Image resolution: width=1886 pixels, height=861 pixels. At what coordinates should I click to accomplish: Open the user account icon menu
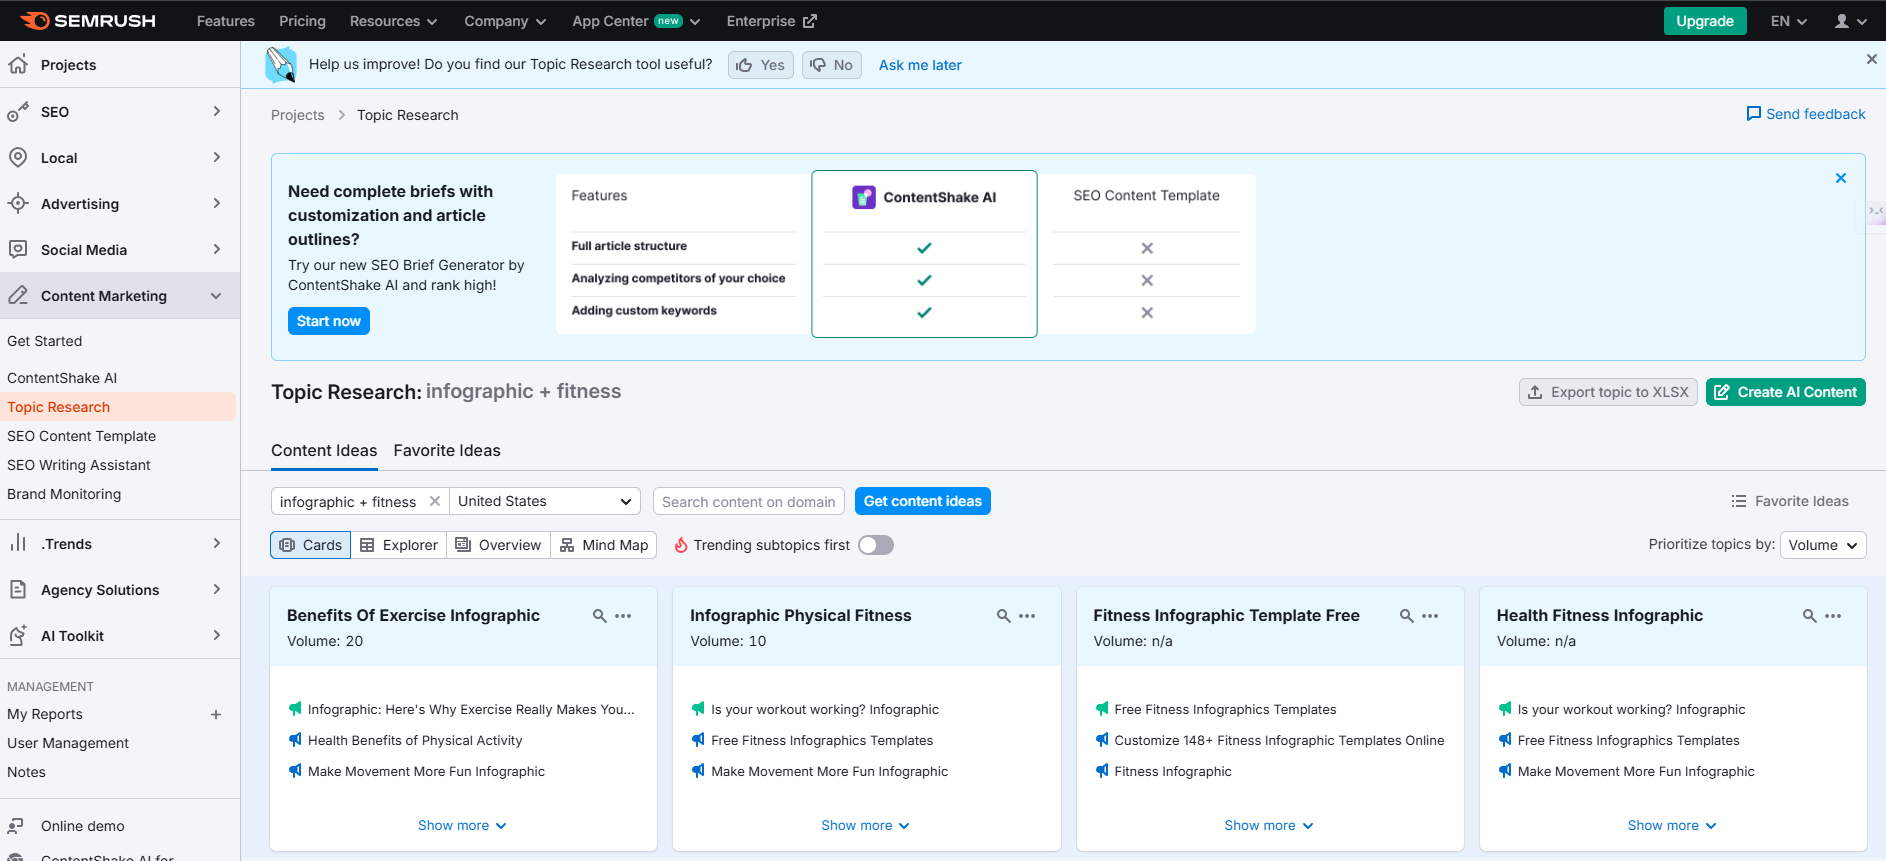pyautogui.click(x=1851, y=21)
